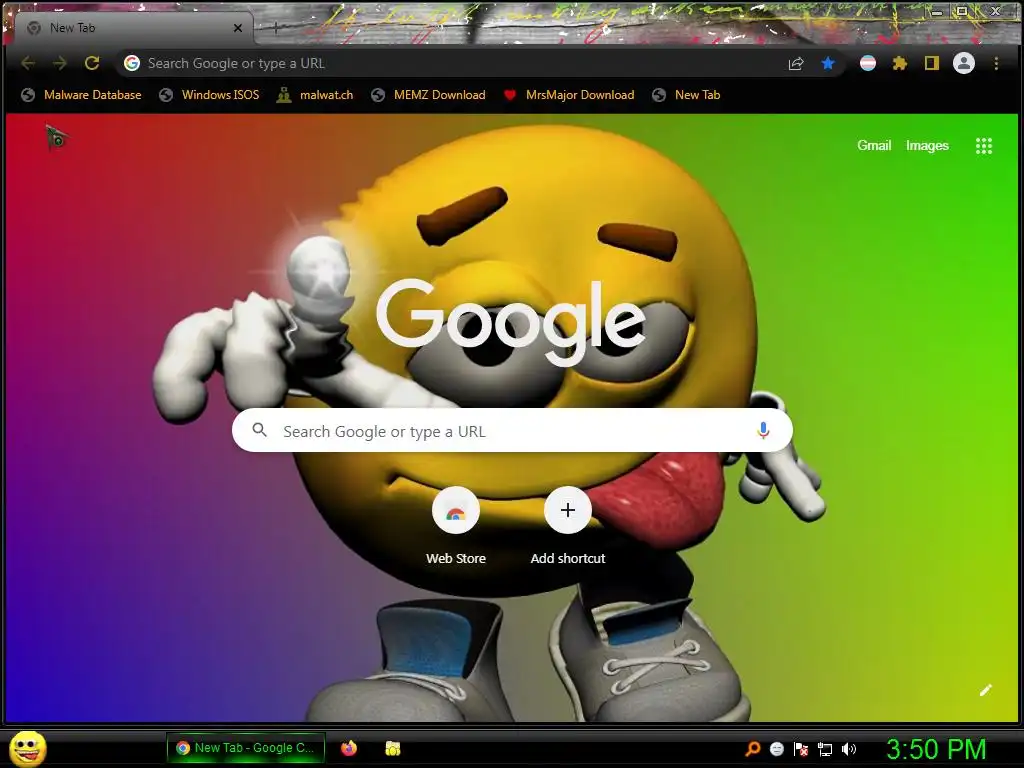This screenshot has height=768, width=1024.
Task: Open the MEMZ Download bookmark
Action: pyautogui.click(x=428, y=95)
